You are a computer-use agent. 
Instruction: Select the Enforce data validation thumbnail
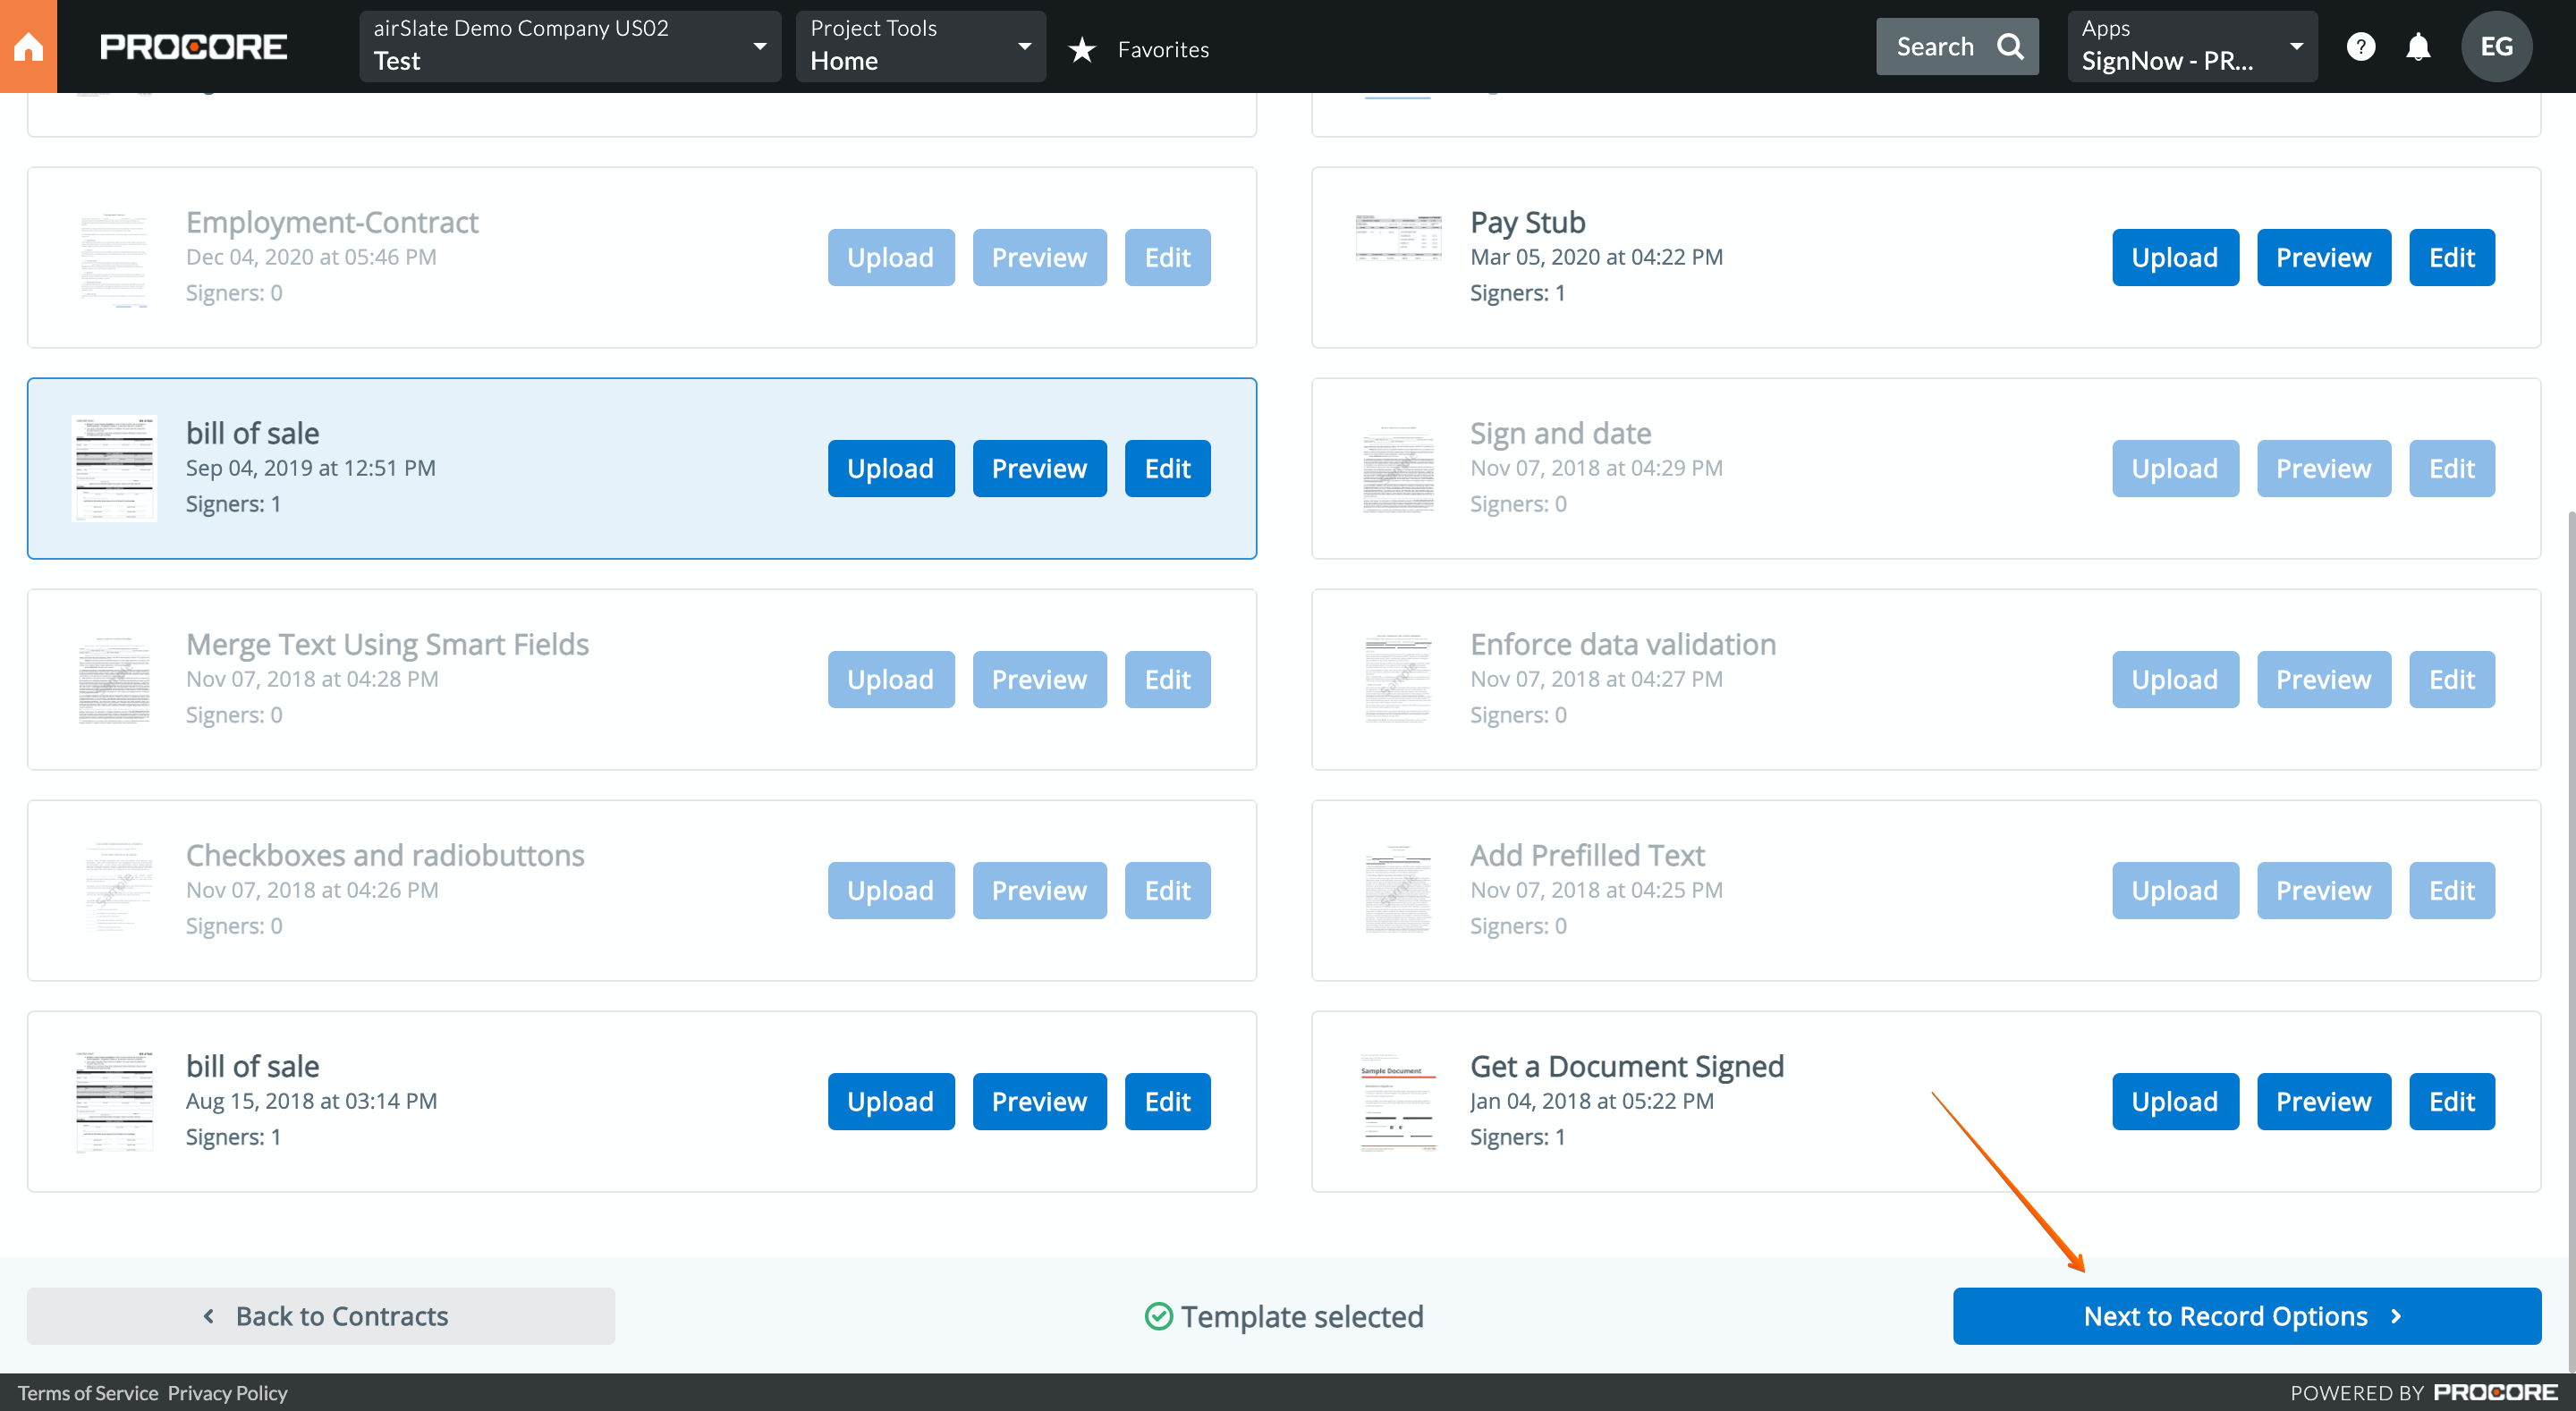click(x=1398, y=679)
